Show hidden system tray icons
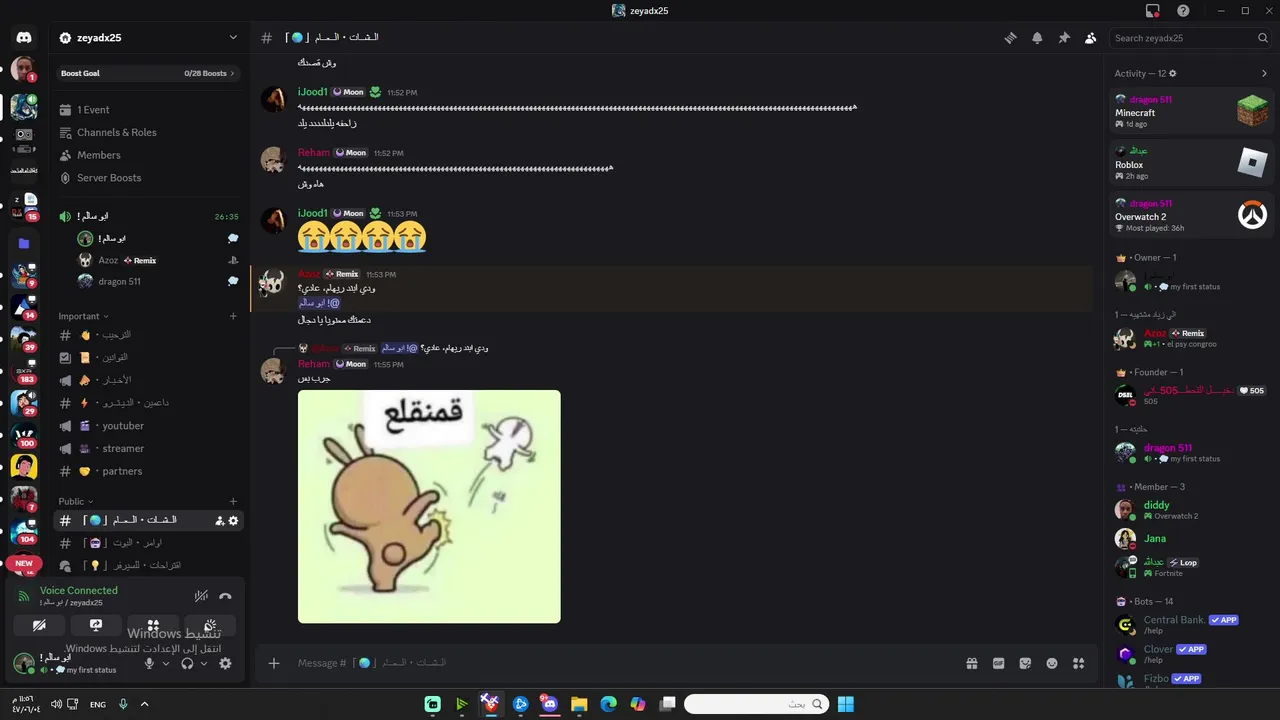This screenshot has width=1280, height=720. pyautogui.click(x=144, y=704)
